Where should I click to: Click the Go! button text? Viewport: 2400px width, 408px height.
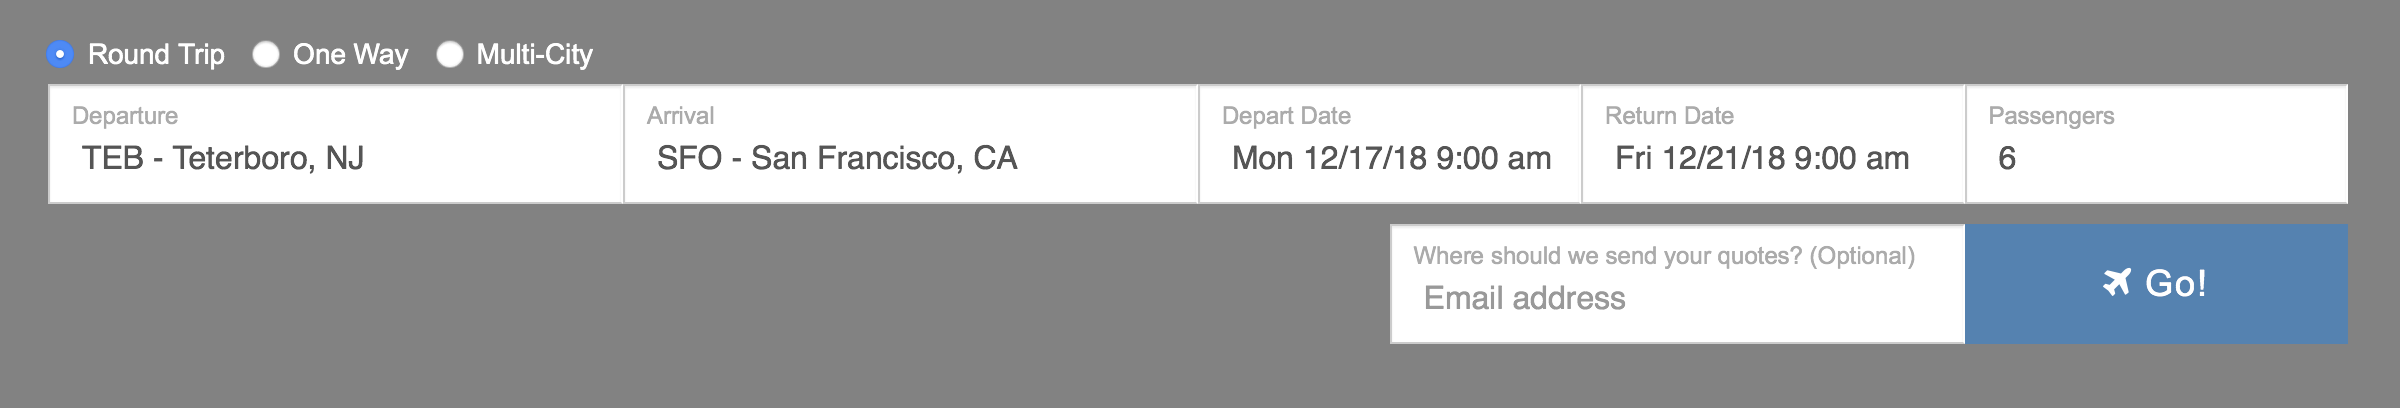point(2176,284)
